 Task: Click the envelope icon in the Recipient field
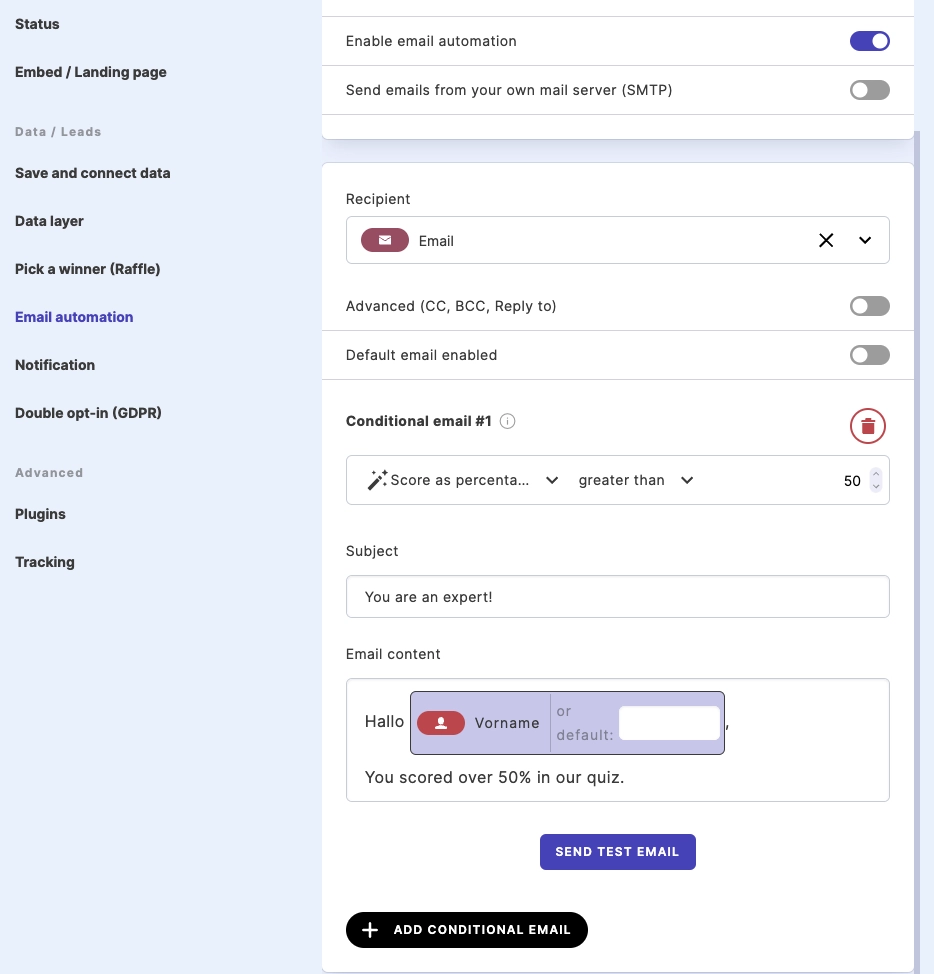385,240
